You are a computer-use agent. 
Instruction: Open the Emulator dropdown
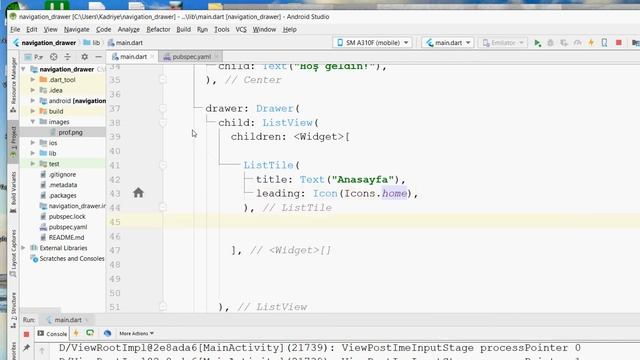coord(503,42)
